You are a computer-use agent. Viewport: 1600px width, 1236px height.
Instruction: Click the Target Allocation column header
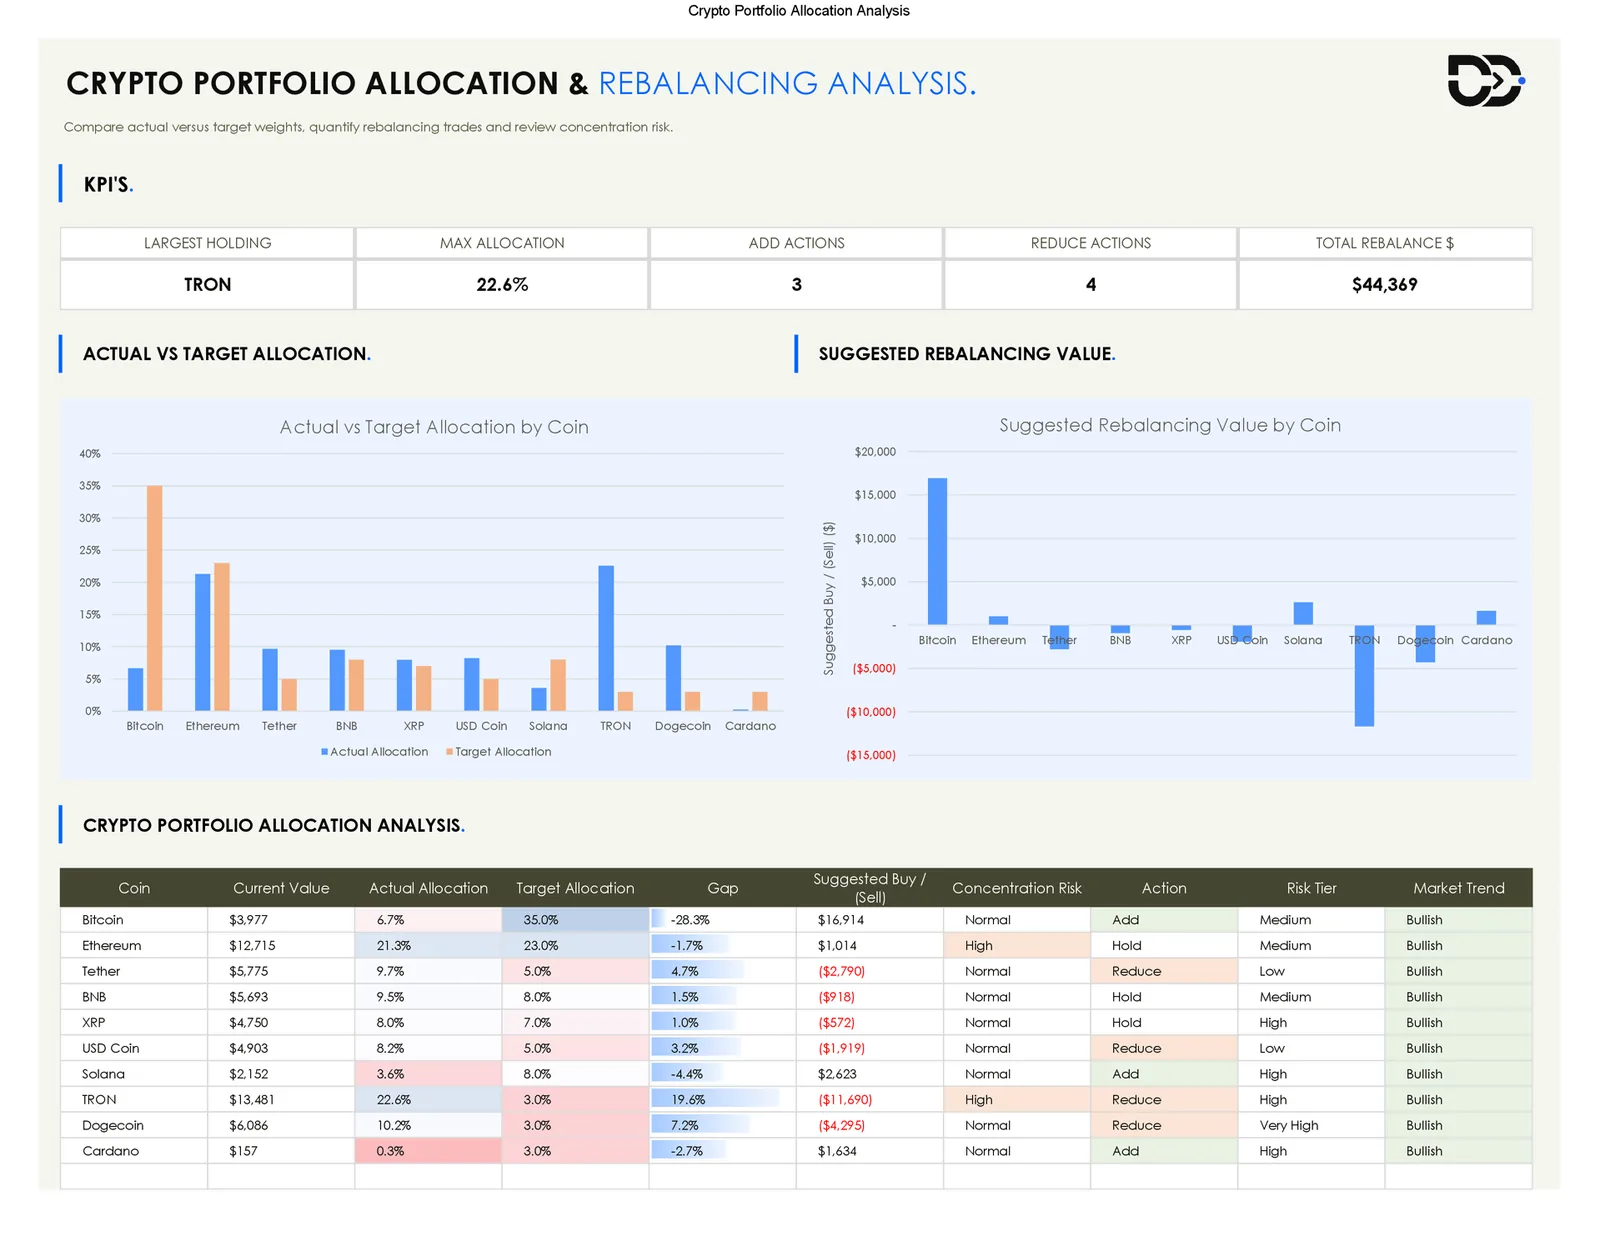pos(575,888)
